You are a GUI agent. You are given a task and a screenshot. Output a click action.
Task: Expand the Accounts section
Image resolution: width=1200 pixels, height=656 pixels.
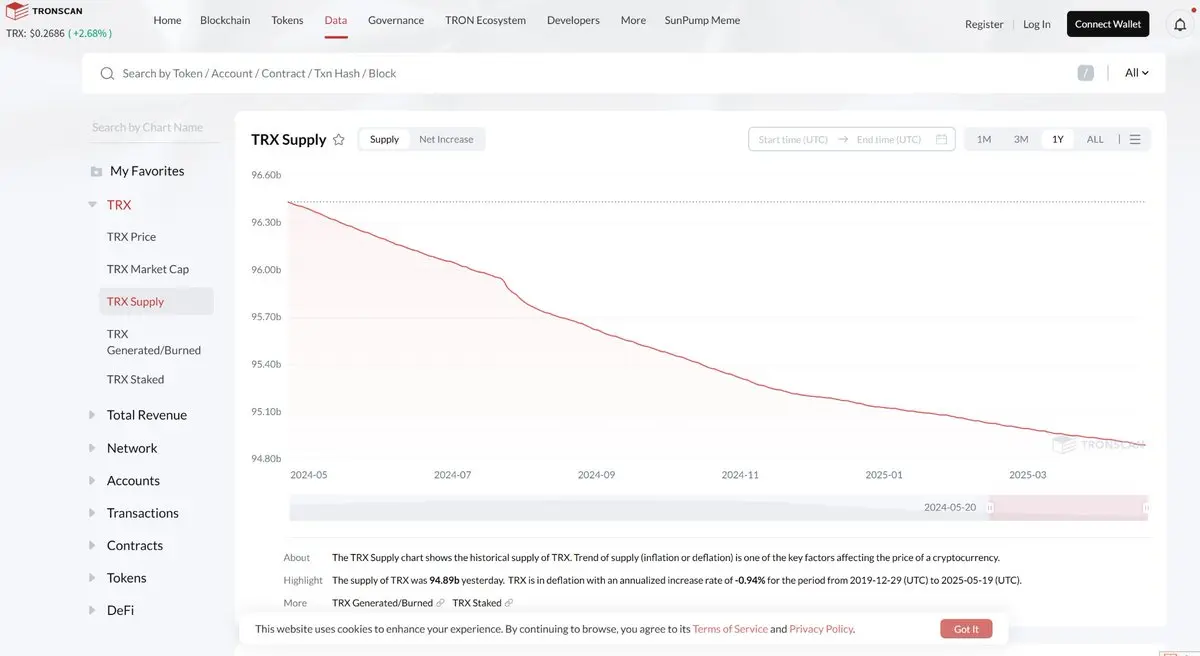(93, 481)
